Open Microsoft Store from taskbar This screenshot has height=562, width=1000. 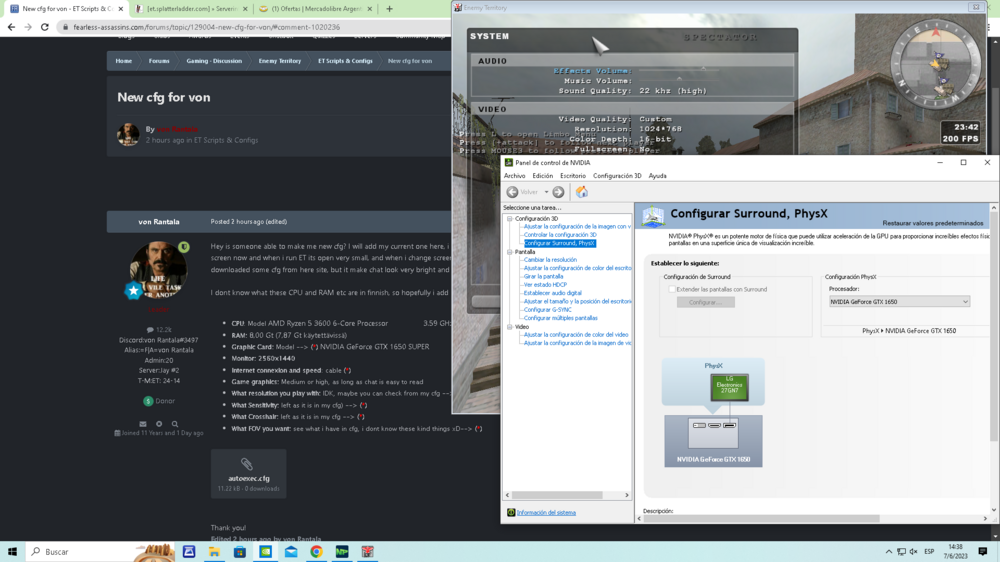point(240,552)
